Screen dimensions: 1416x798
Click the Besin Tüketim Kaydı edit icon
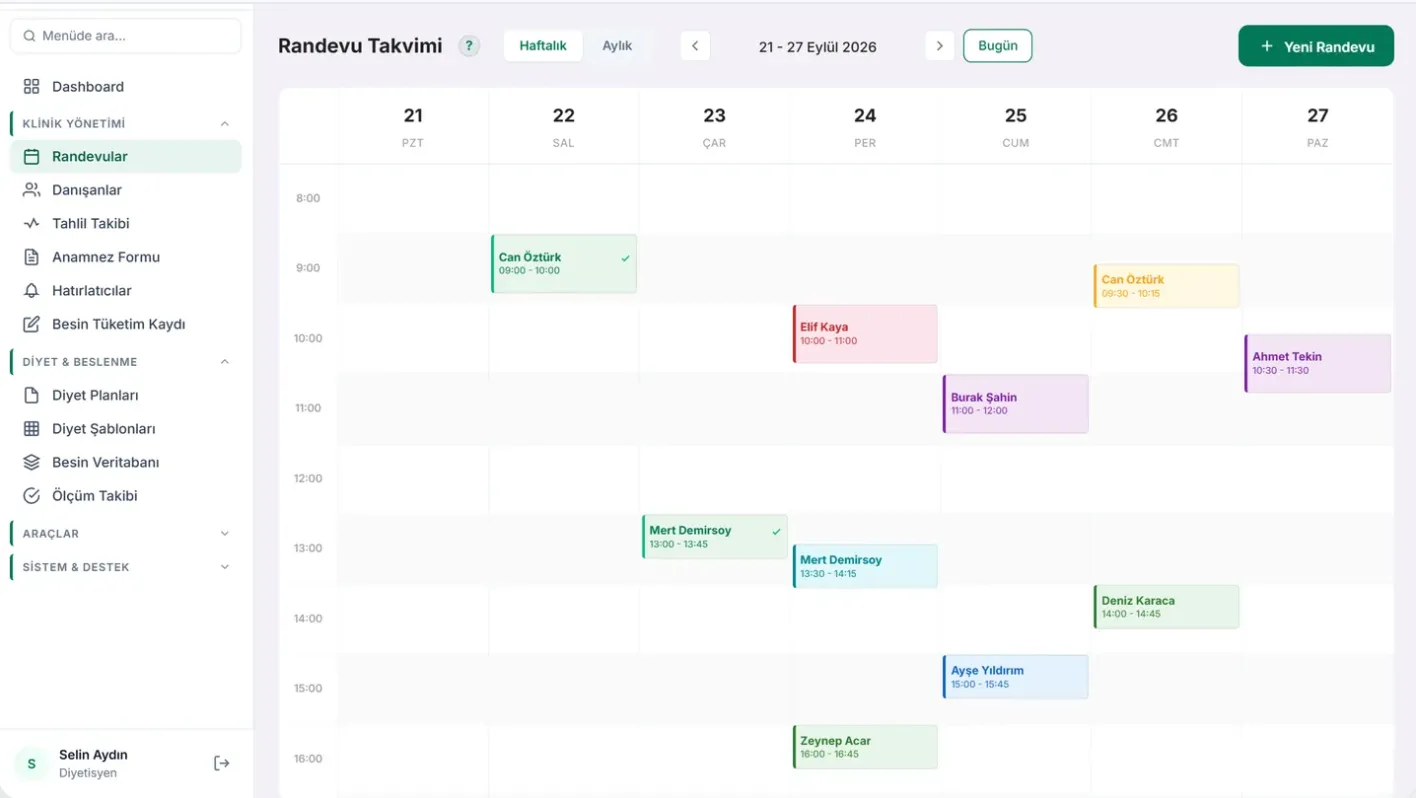click(32, 324)
